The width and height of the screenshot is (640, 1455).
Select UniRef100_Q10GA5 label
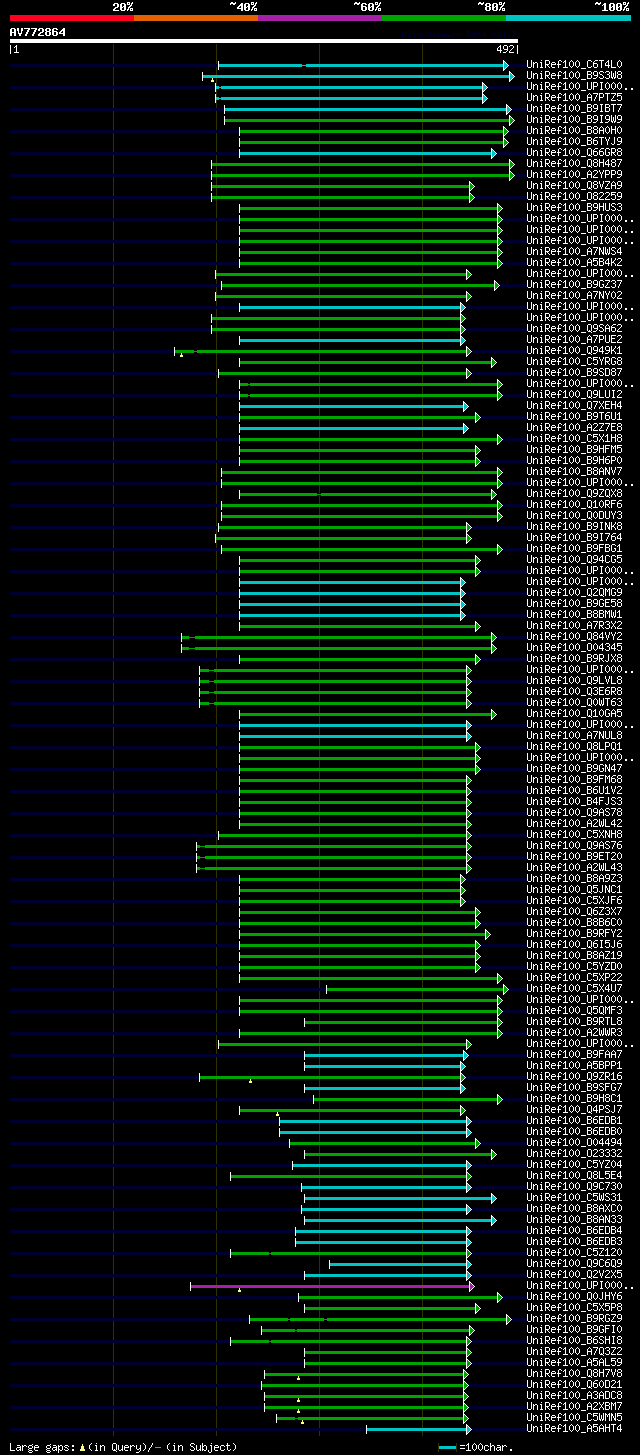coord(575,713)
